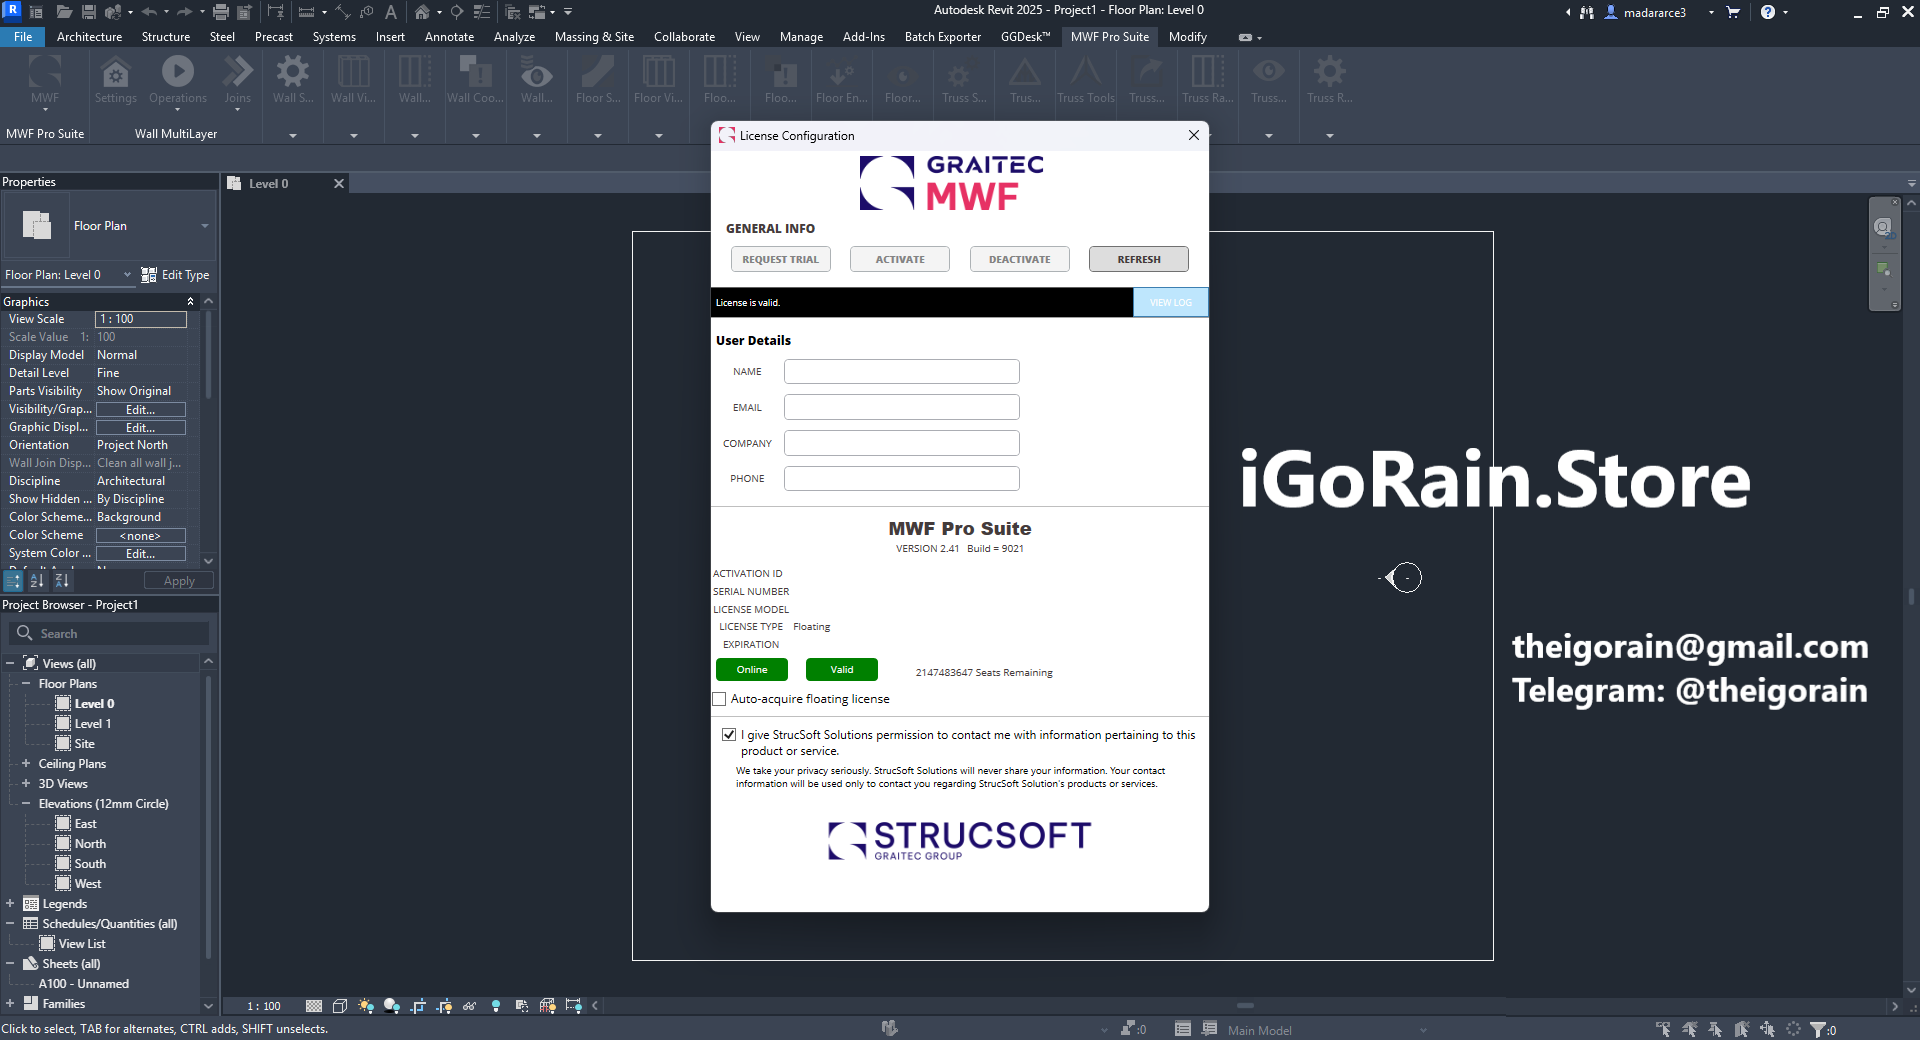Click the VIEW LOG button
The width and height of the screenshot is (1920, 1040).
1170,302
